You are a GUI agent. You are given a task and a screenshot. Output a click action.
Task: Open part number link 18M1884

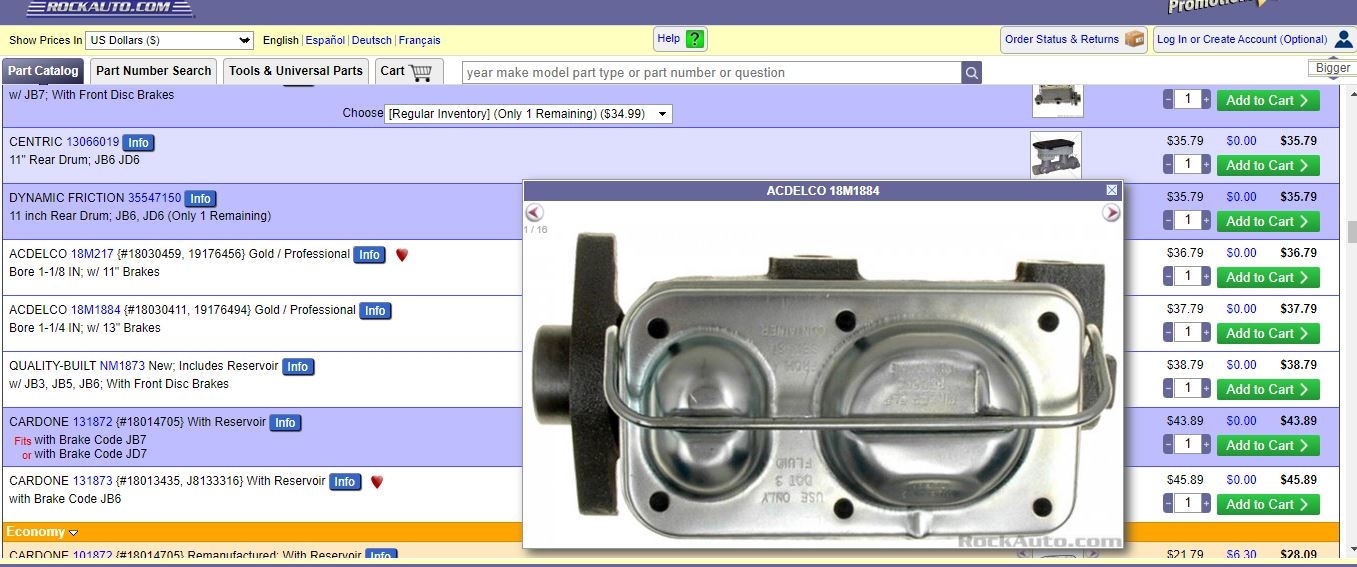[95, 310]
